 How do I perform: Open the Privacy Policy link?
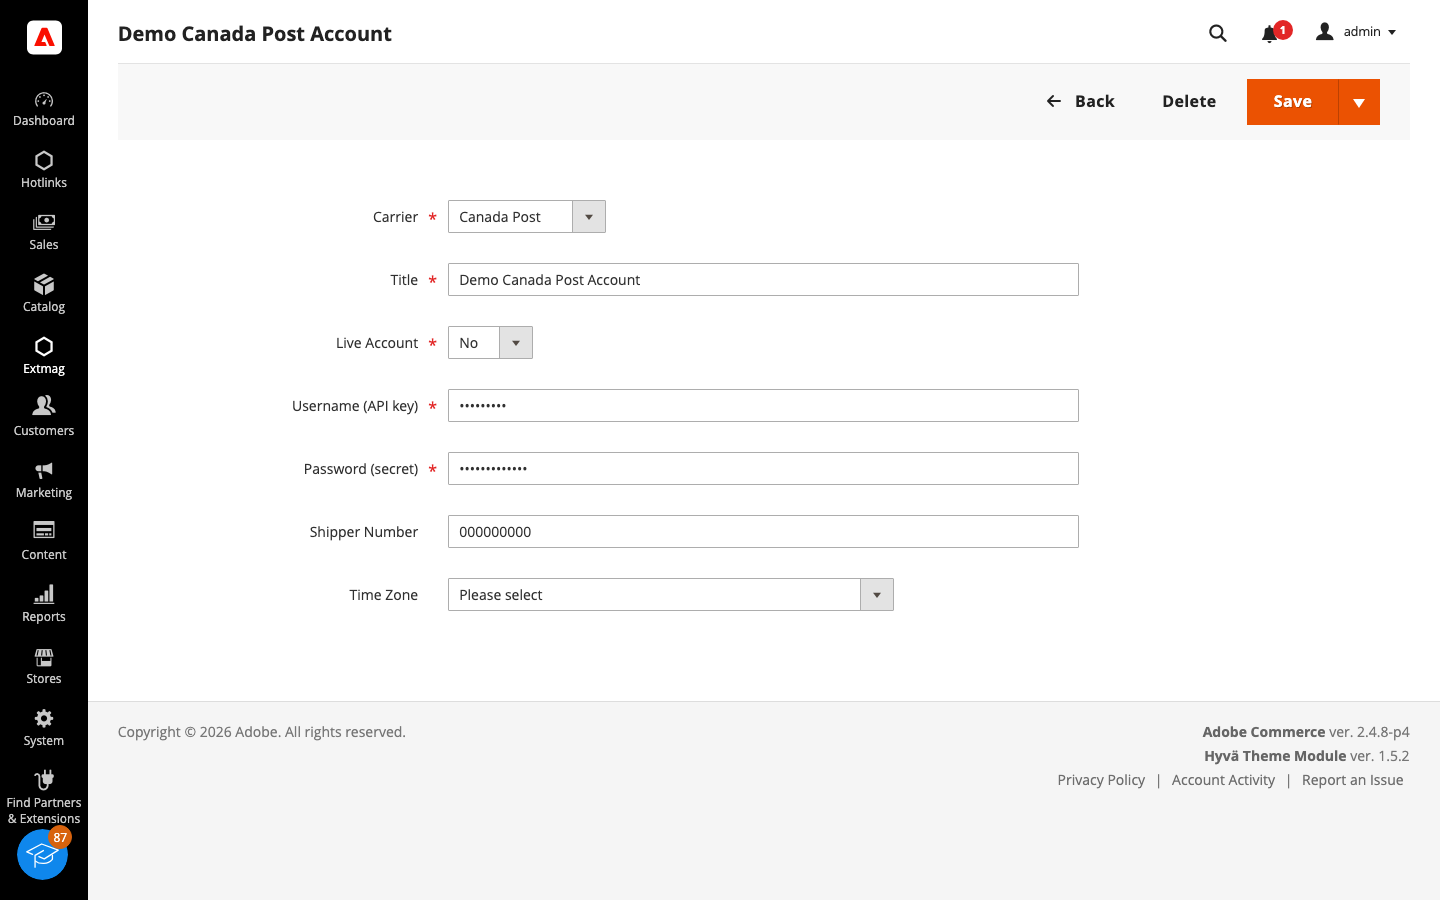(x=1101, y=780)
